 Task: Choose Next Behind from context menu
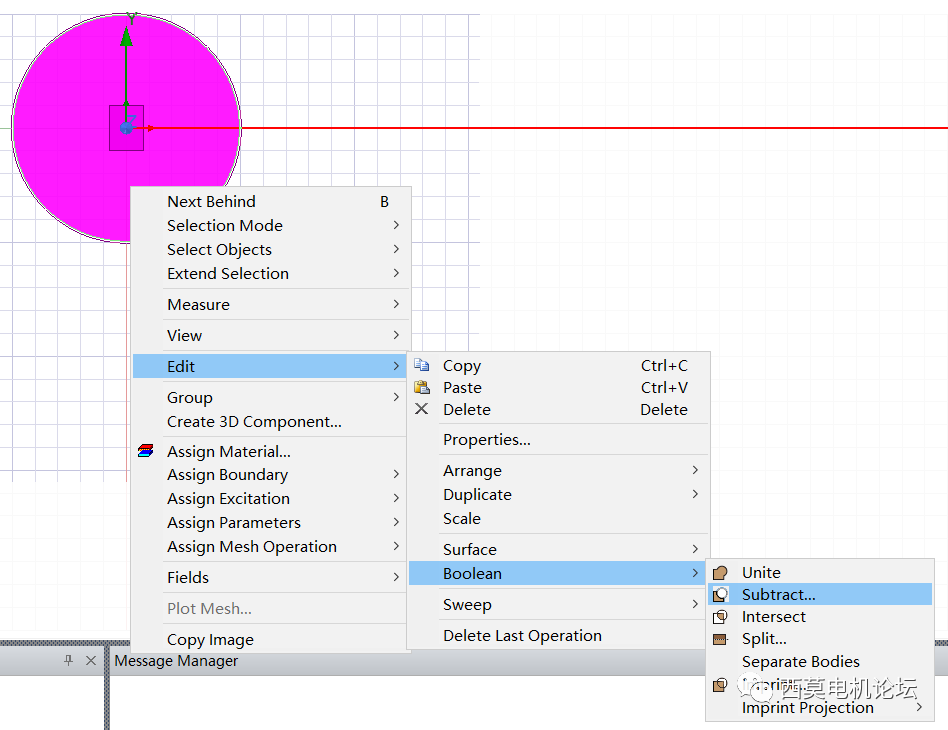(x=271, y=201)
